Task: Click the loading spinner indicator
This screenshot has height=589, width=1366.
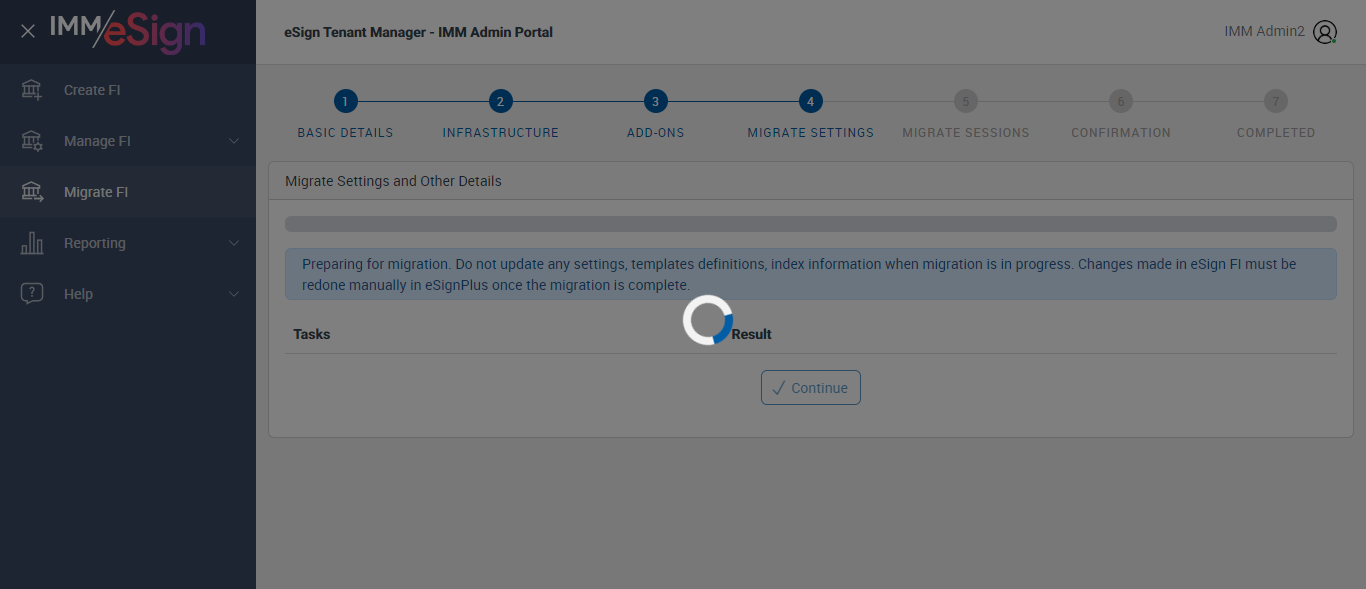Action: pos(708,320)
